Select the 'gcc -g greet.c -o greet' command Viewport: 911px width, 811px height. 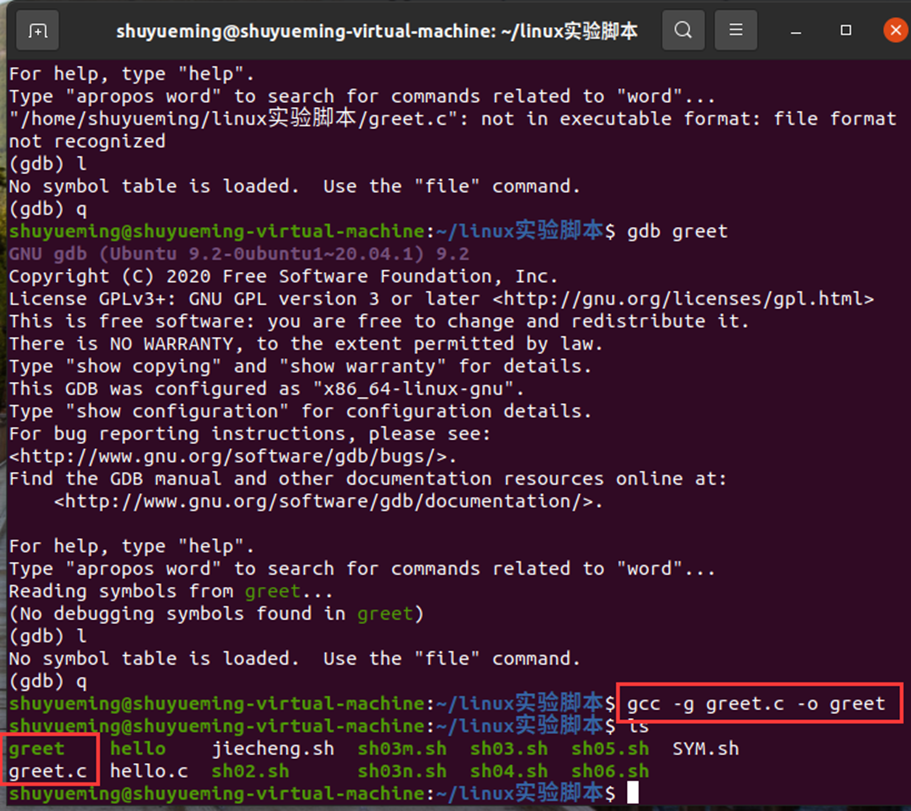tap(756, 704)
